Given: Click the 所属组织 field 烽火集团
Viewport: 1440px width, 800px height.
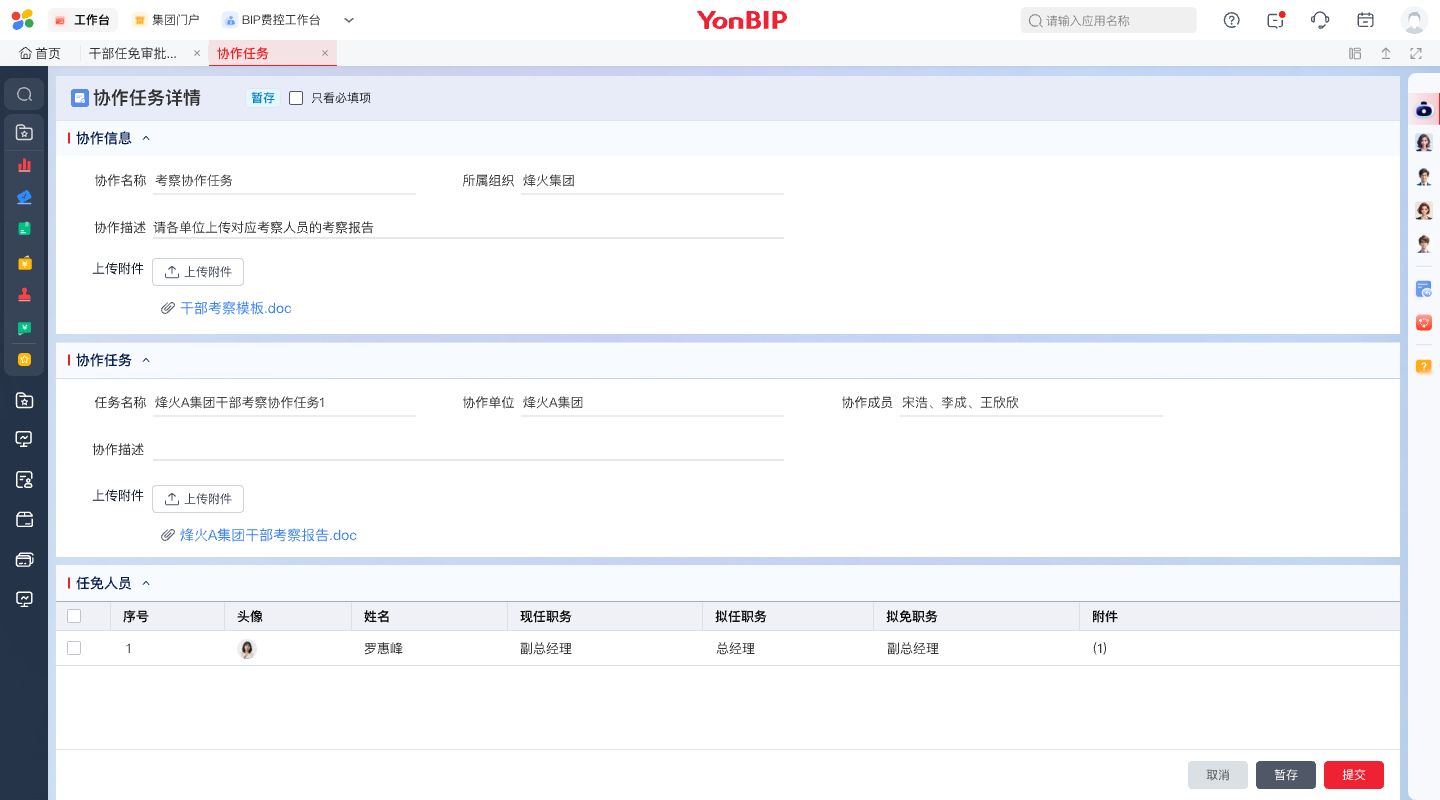Looking at the screenshot, I should (x=652, y=181).
